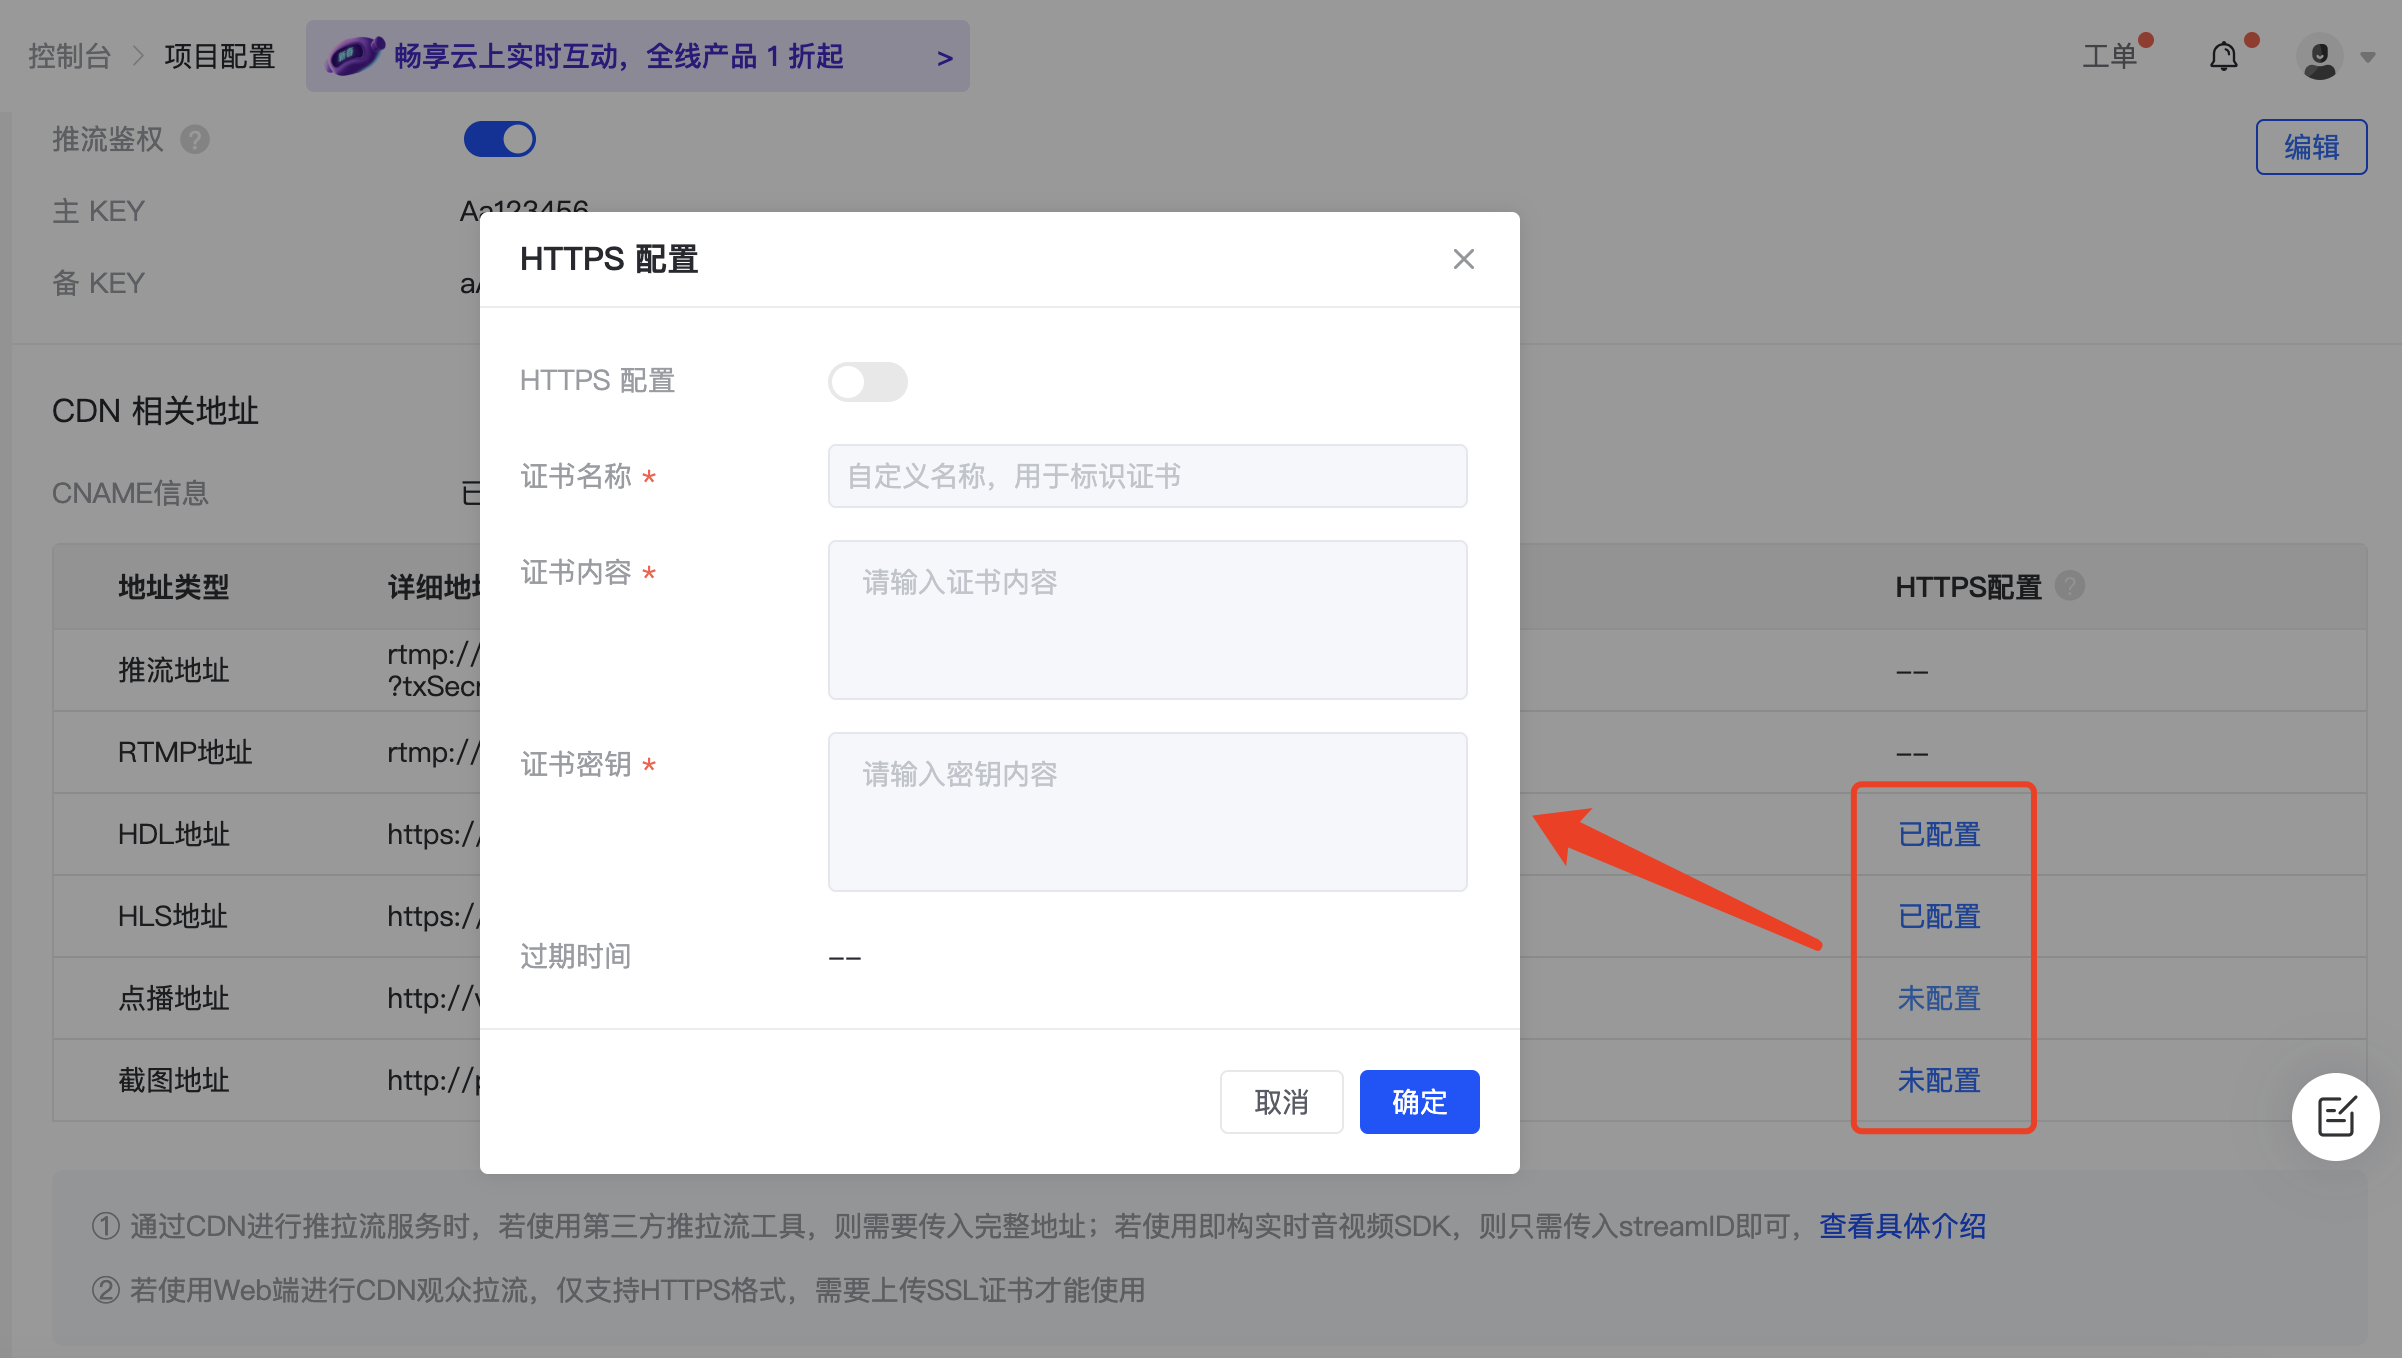Click the HTTPS配置 column help icon
Screen dimensions: 2402x1358
2069,586
